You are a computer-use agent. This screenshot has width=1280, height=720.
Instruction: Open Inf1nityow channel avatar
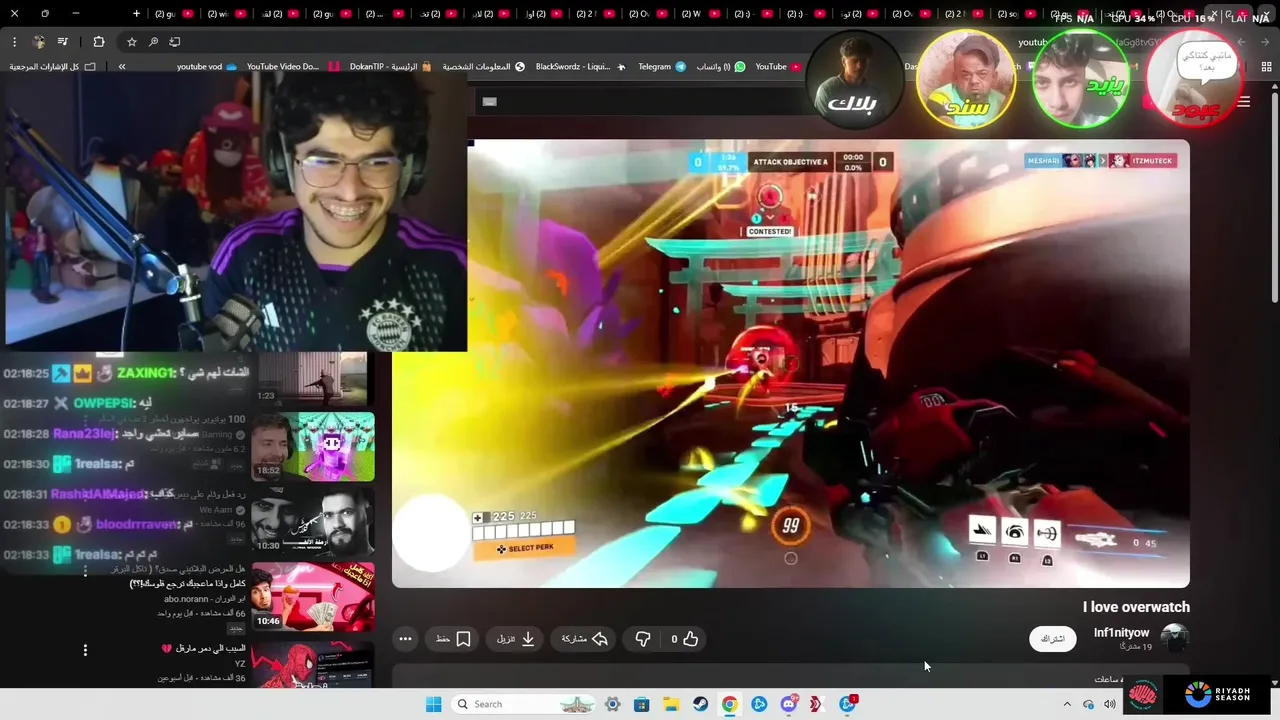1174,638
